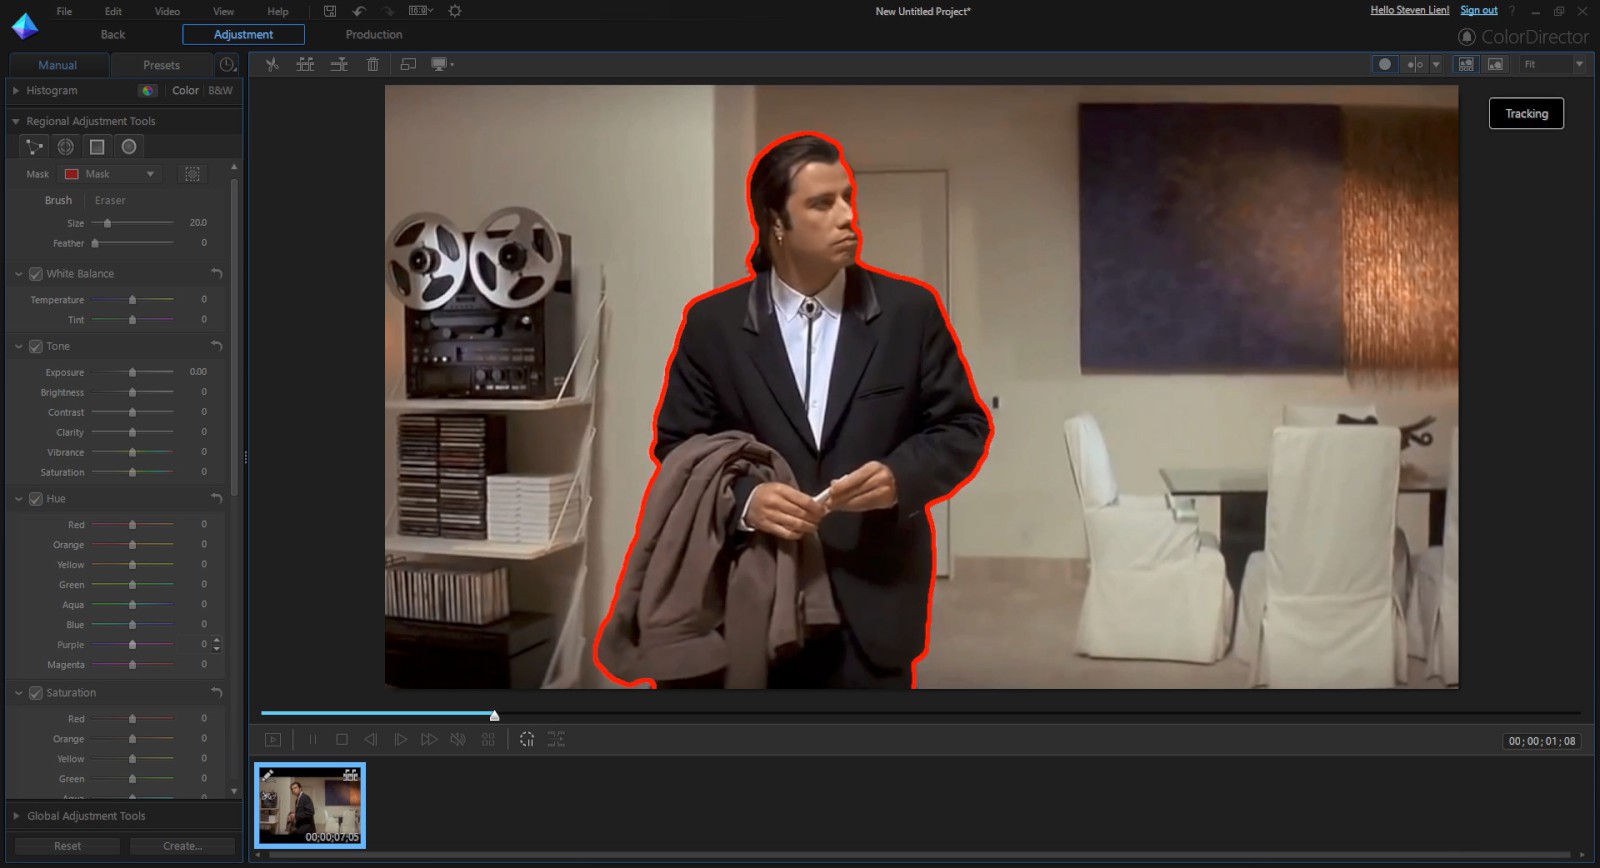The image size is (1600, 868).
Task: Reset the Saturation section
Action: [216, 692]
